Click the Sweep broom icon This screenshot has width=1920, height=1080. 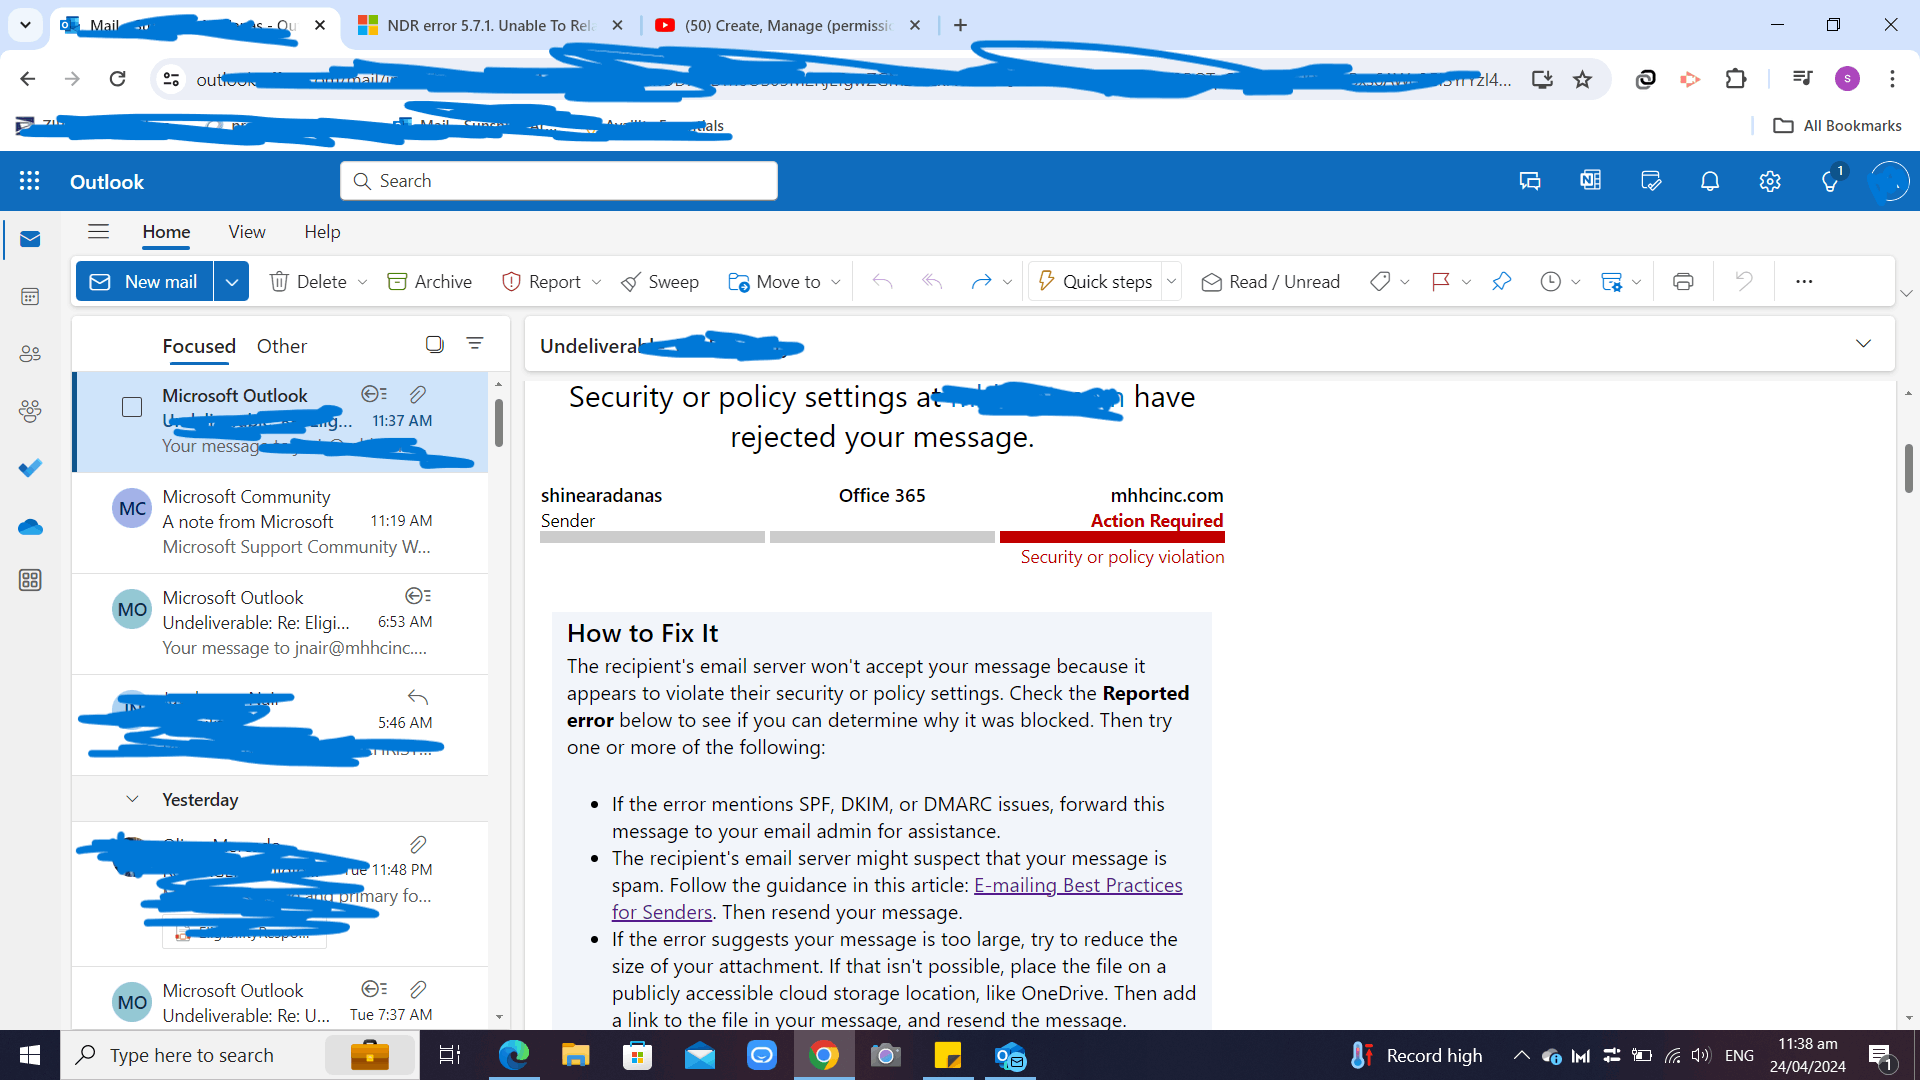[630, 282]
